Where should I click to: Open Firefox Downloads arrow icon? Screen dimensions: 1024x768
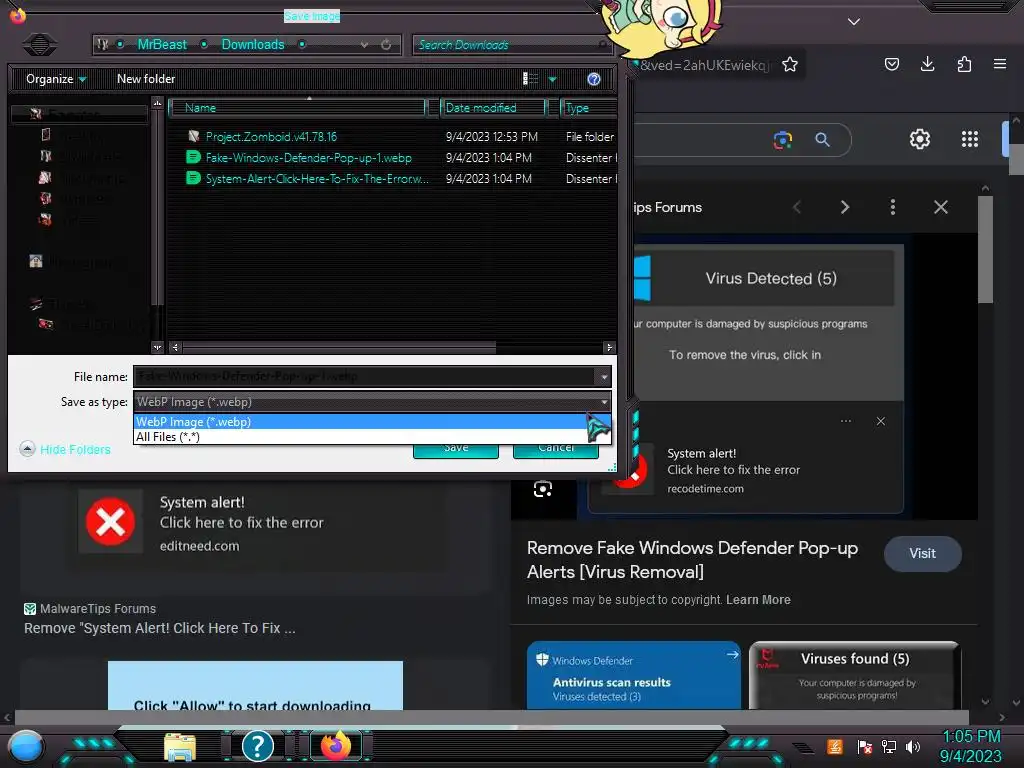927,64
